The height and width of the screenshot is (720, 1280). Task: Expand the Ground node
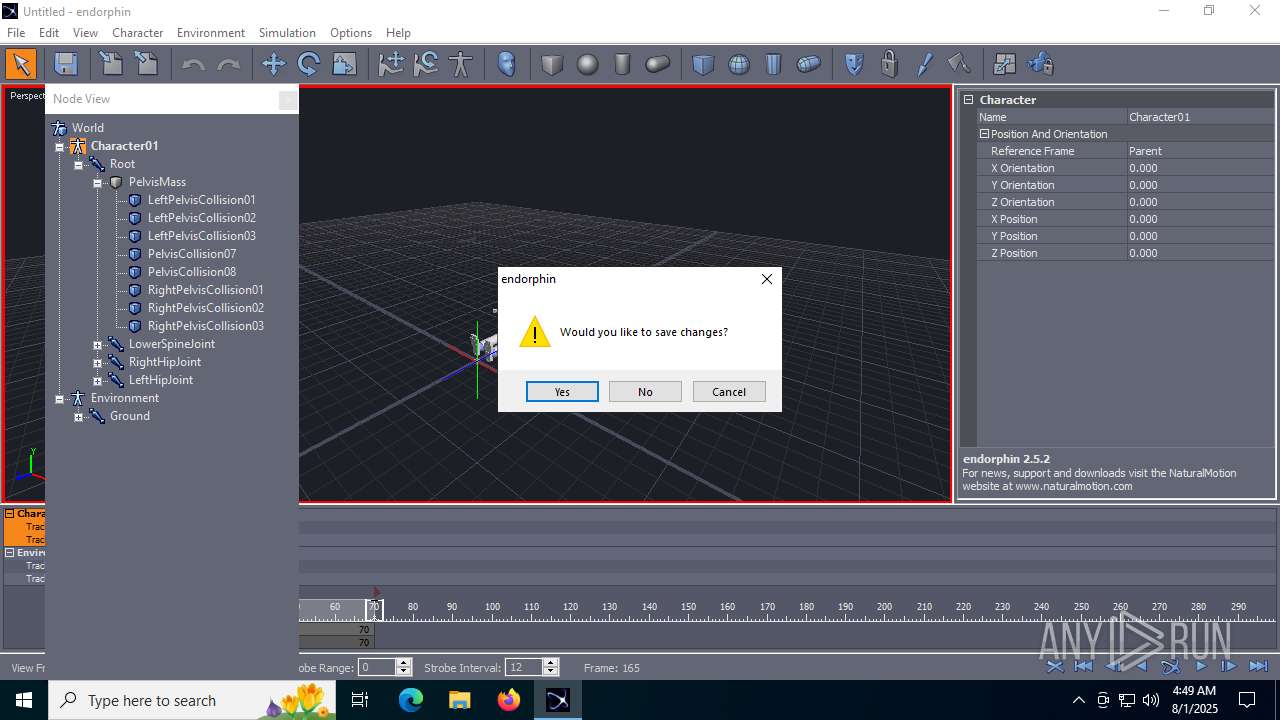tap(78, 417)
